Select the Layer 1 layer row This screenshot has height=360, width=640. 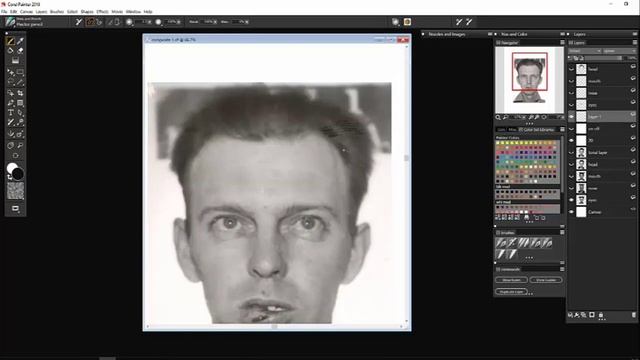[x=602, y=117]
